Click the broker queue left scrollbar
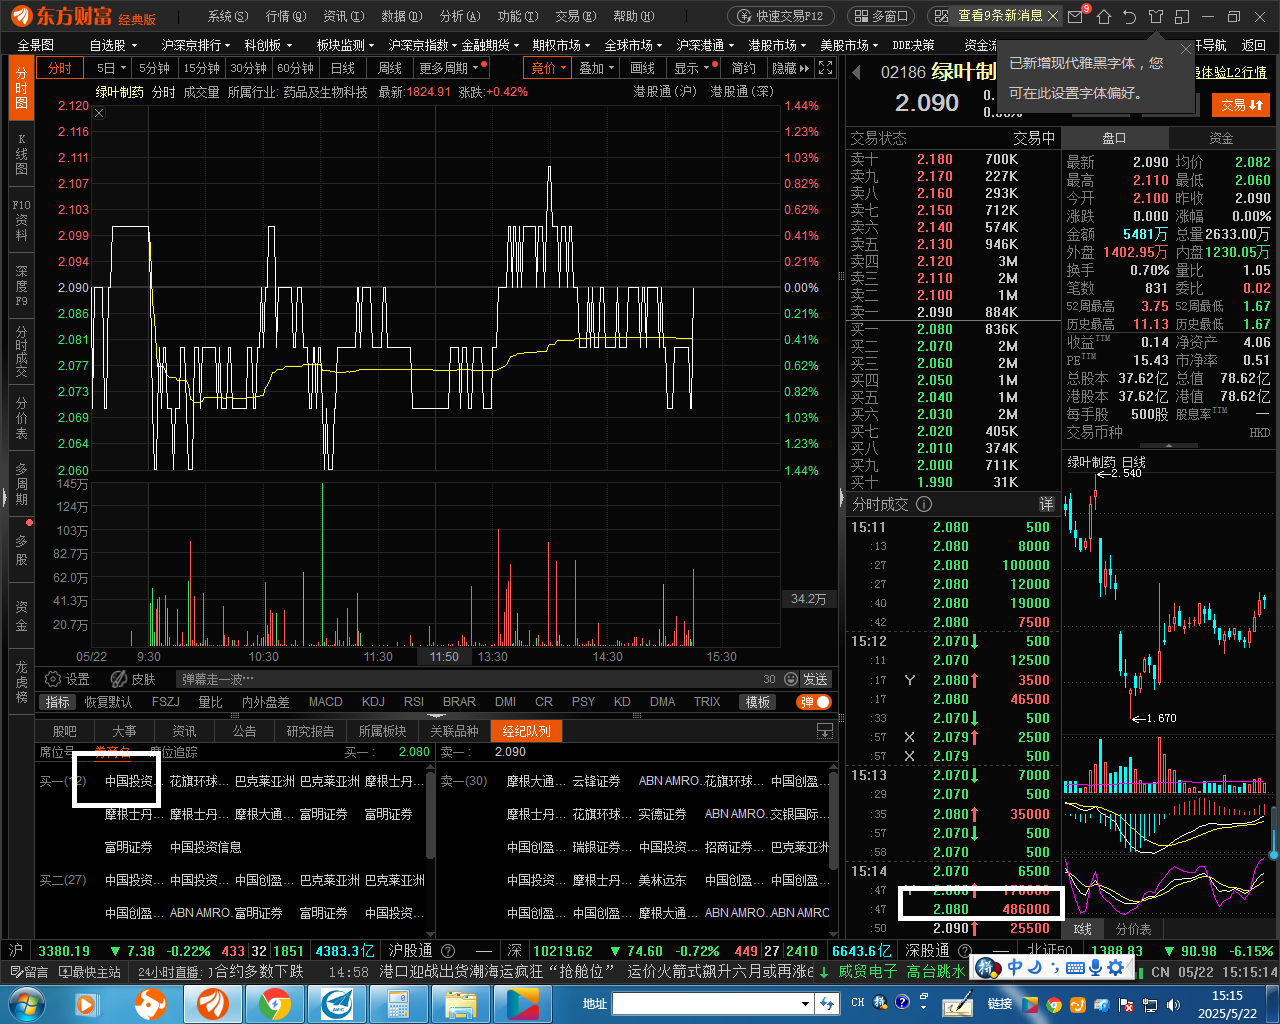Screen dimensions: 1280x1024 coord(431,815)
